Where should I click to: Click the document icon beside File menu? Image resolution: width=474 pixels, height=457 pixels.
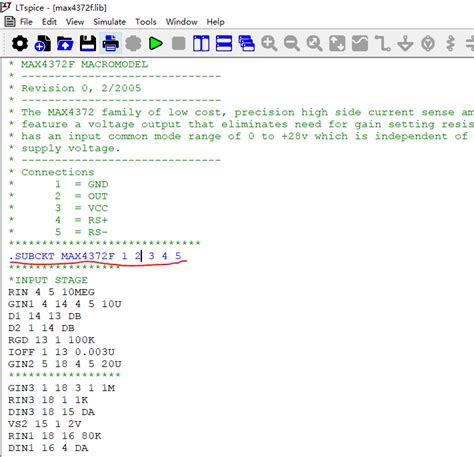10,22
